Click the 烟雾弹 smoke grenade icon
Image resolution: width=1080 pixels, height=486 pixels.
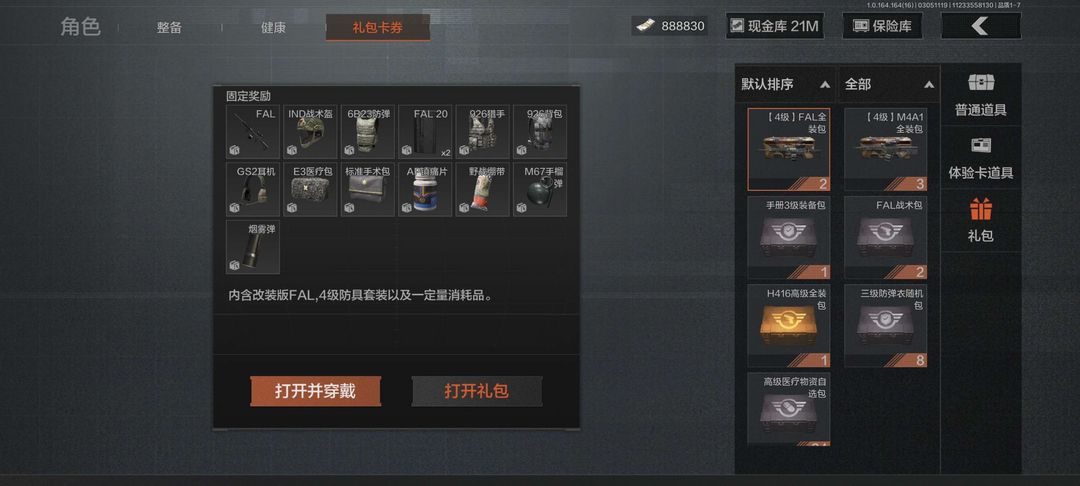(x=252, y=247)
